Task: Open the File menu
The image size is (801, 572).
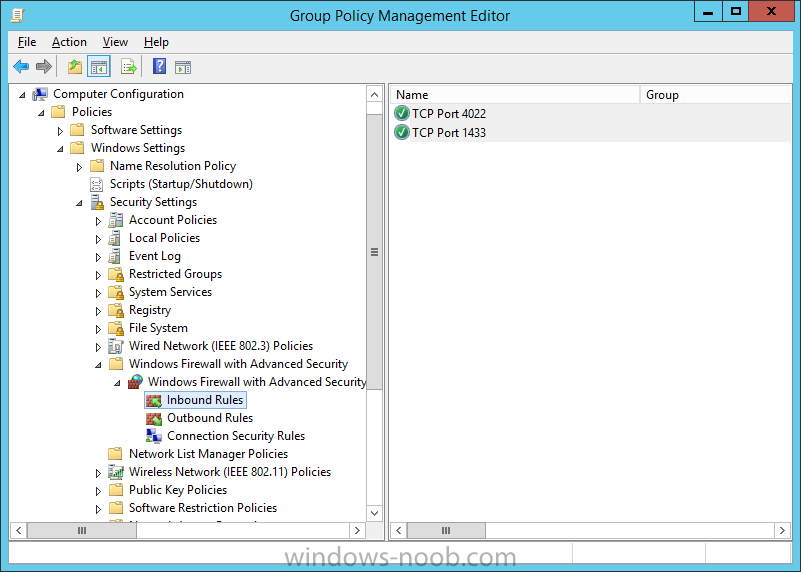Action: (x=27, y=42)
